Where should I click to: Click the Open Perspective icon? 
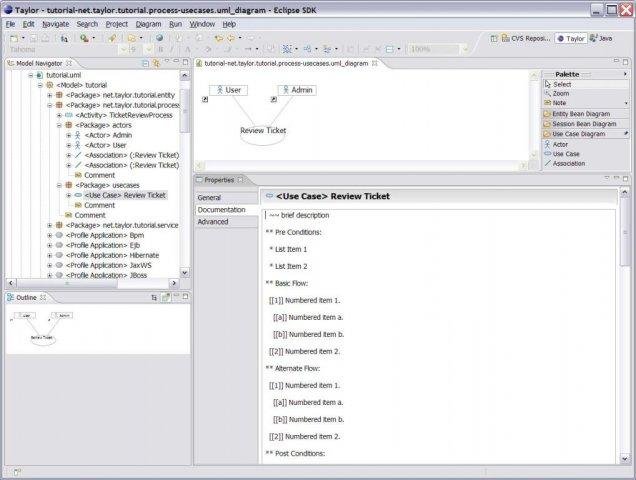pos(494,39)
